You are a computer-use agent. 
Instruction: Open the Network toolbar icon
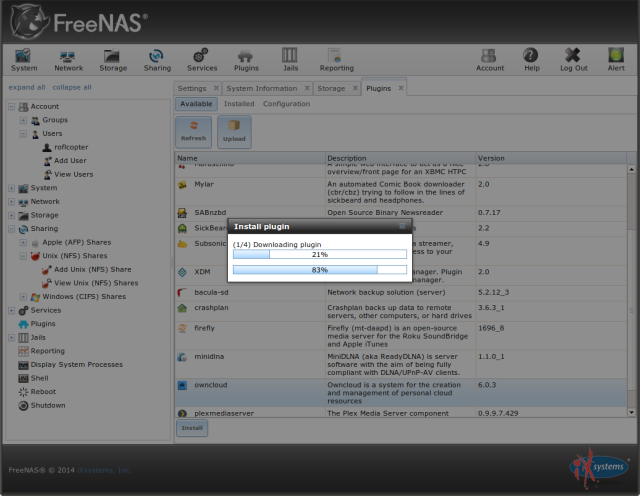click(68, 60)
